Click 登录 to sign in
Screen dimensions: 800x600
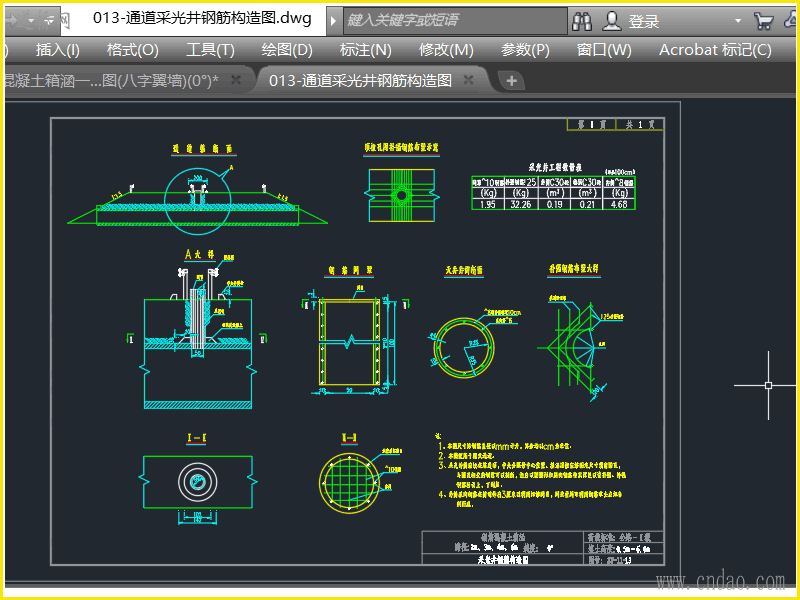(x=644, y=20)
